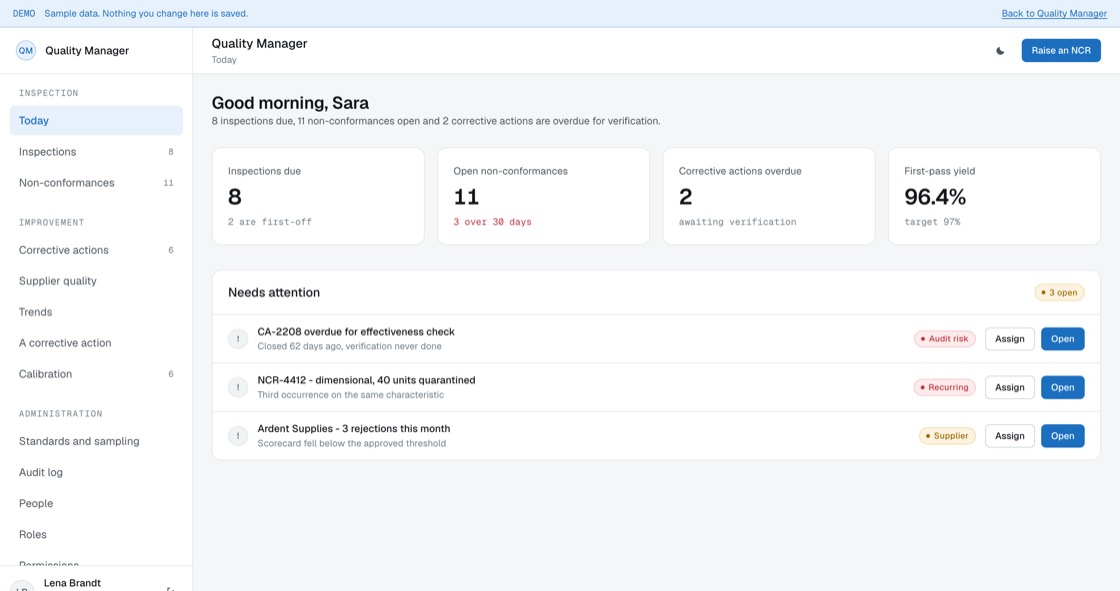1120x591 pixels.
Task: Click the awaiting verification text
Action: click(x=737, y=222)
